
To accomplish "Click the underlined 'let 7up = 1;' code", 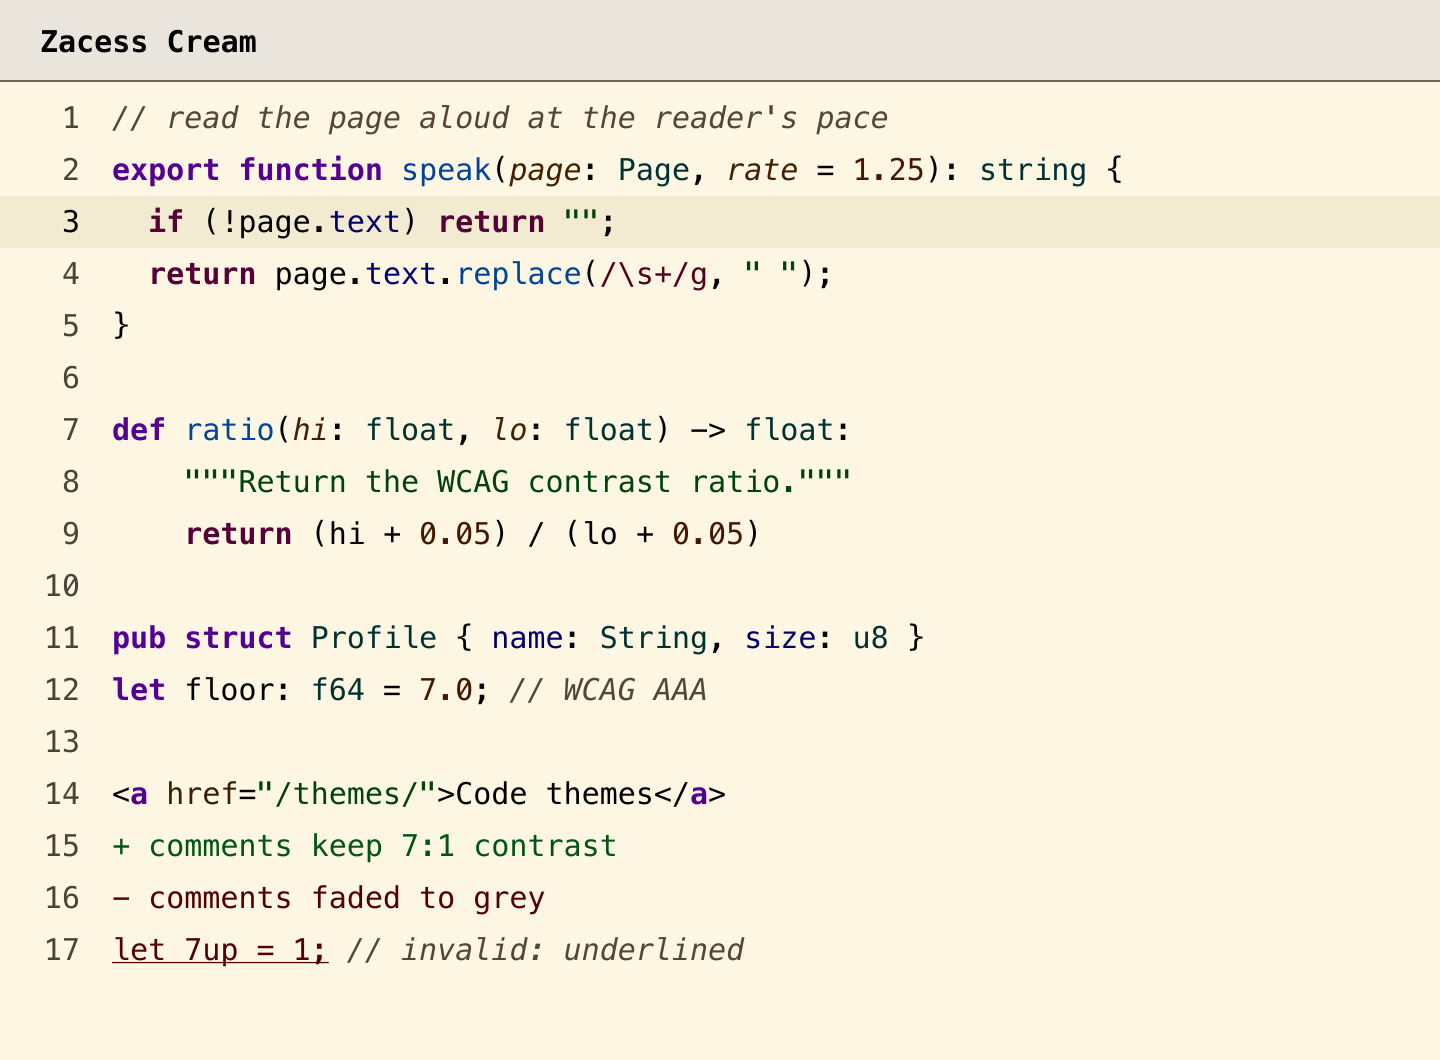I will [220, 950].
